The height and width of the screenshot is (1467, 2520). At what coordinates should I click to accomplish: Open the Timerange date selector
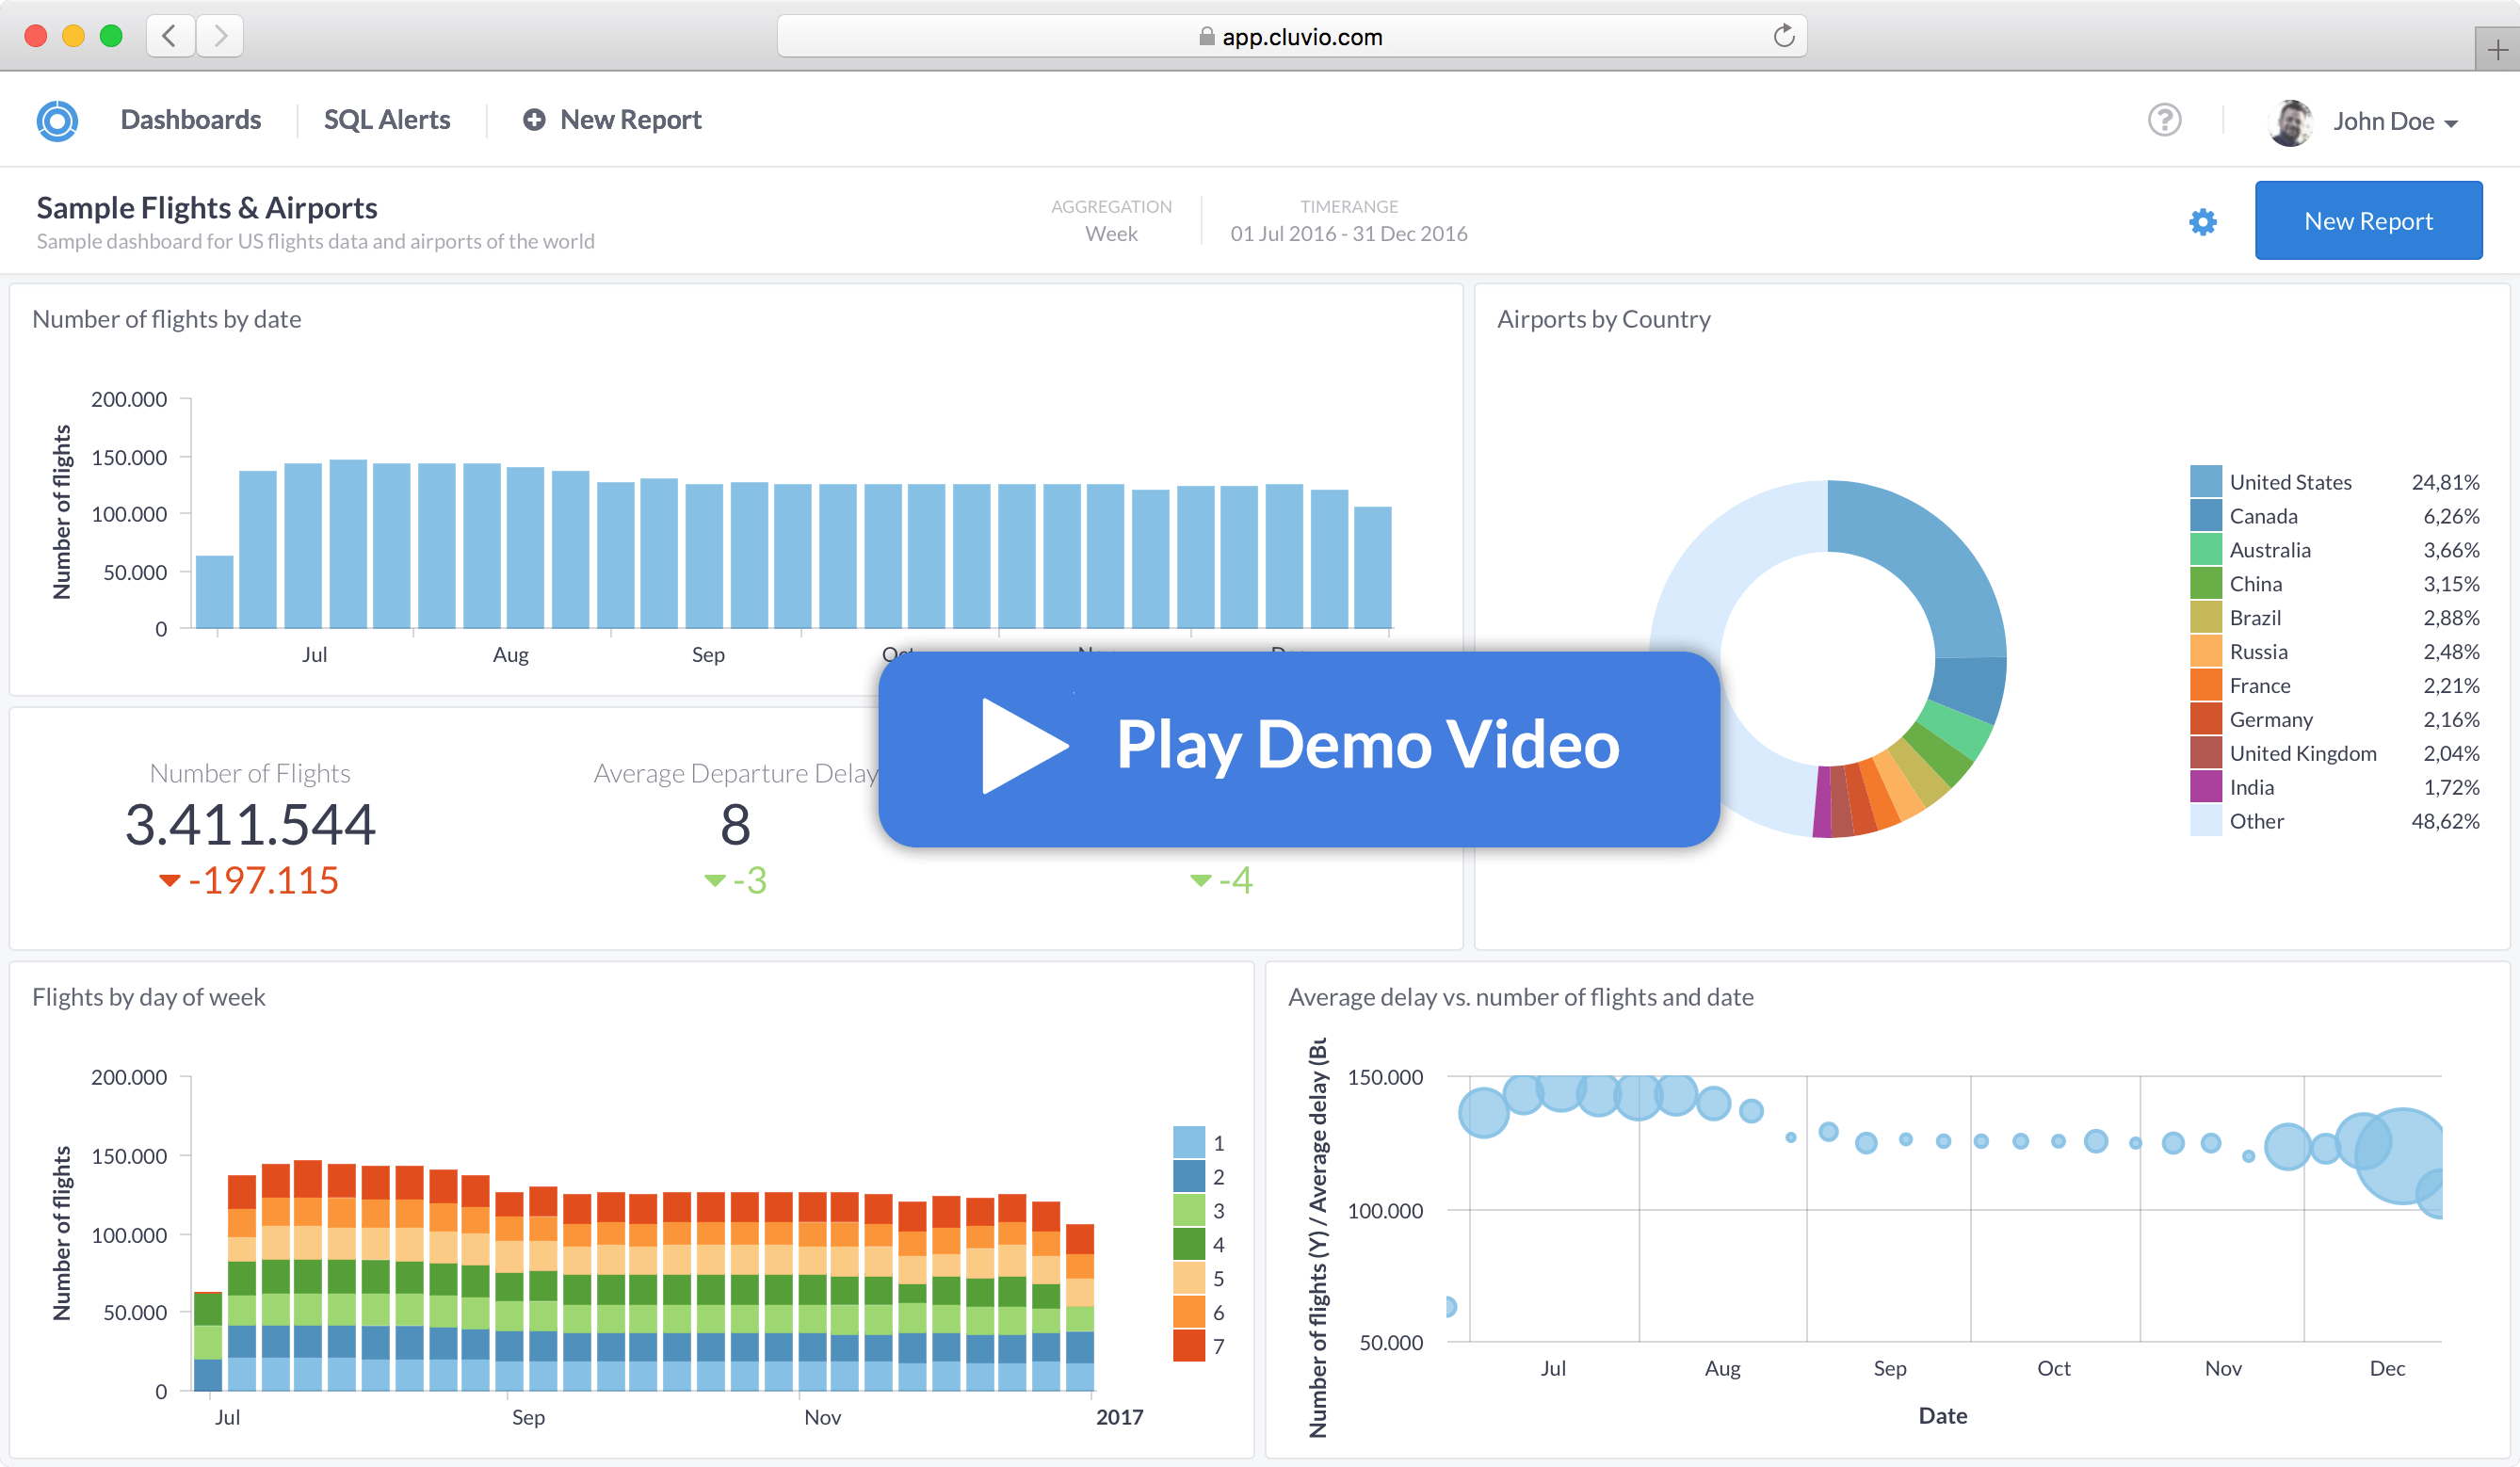[x=1348, y=233]
